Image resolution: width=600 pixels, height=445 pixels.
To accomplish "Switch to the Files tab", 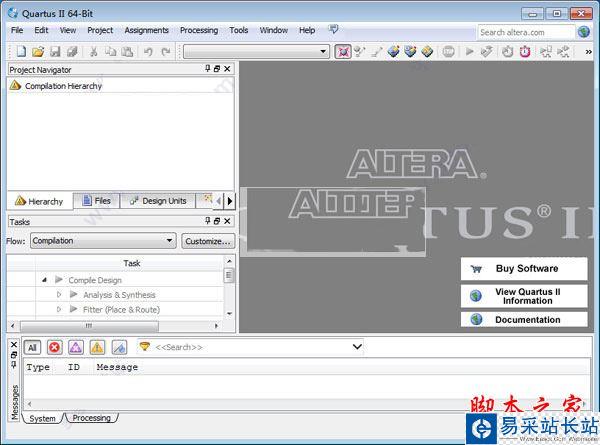I will pos(96,200).
